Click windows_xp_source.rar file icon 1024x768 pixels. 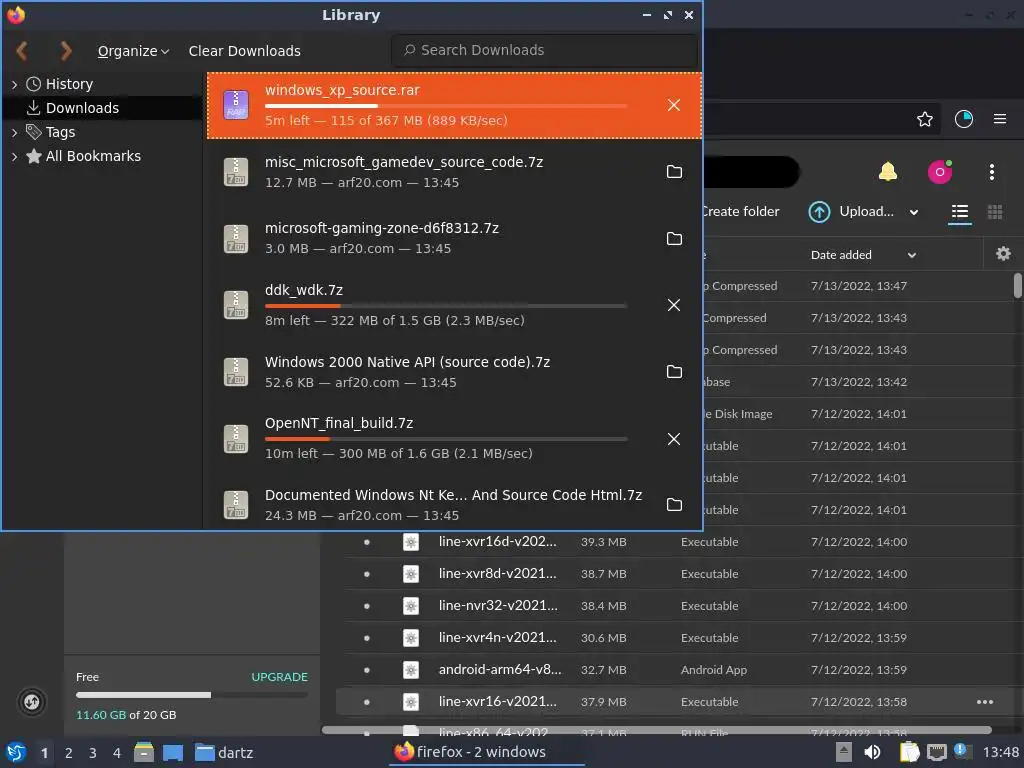pyautogui.click(x=236, y=104)
